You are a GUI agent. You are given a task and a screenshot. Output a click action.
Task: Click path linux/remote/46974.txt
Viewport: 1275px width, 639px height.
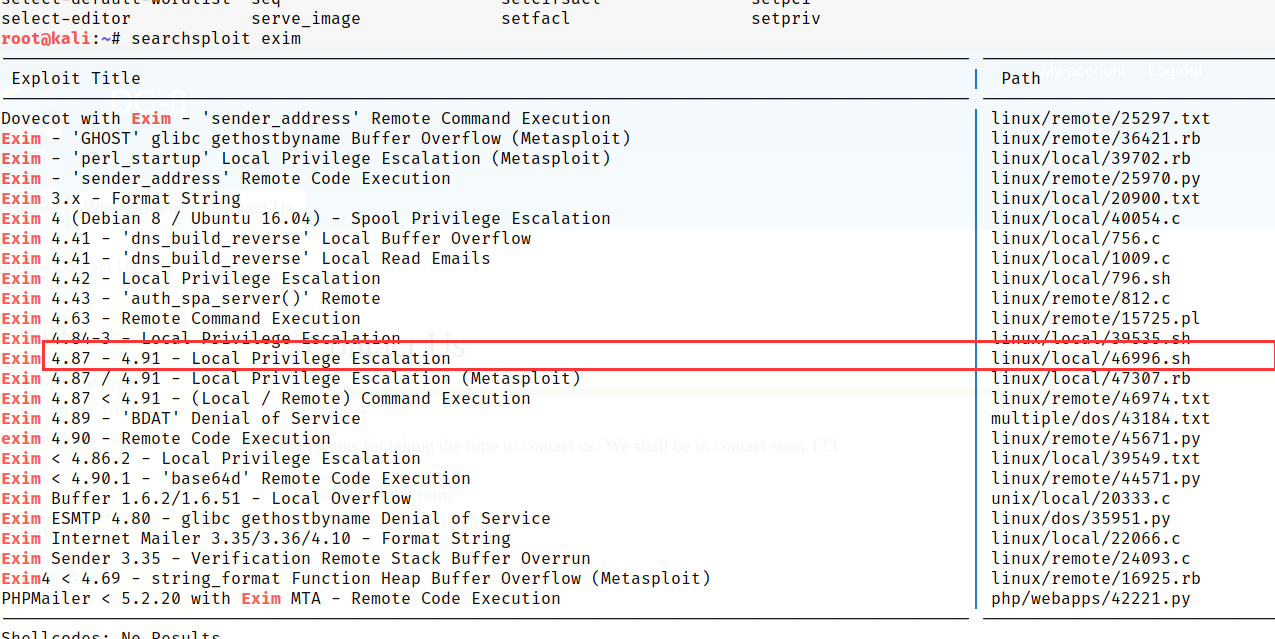pyautogui.click(x=1101, y=398)
